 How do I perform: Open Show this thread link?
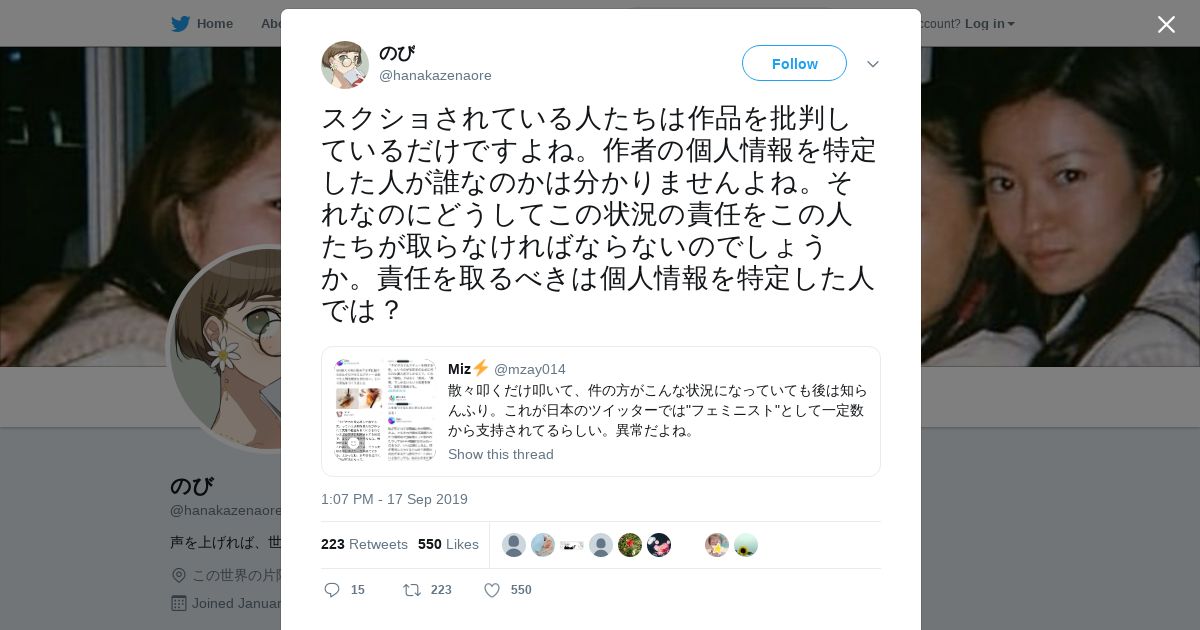click(501, 454)
